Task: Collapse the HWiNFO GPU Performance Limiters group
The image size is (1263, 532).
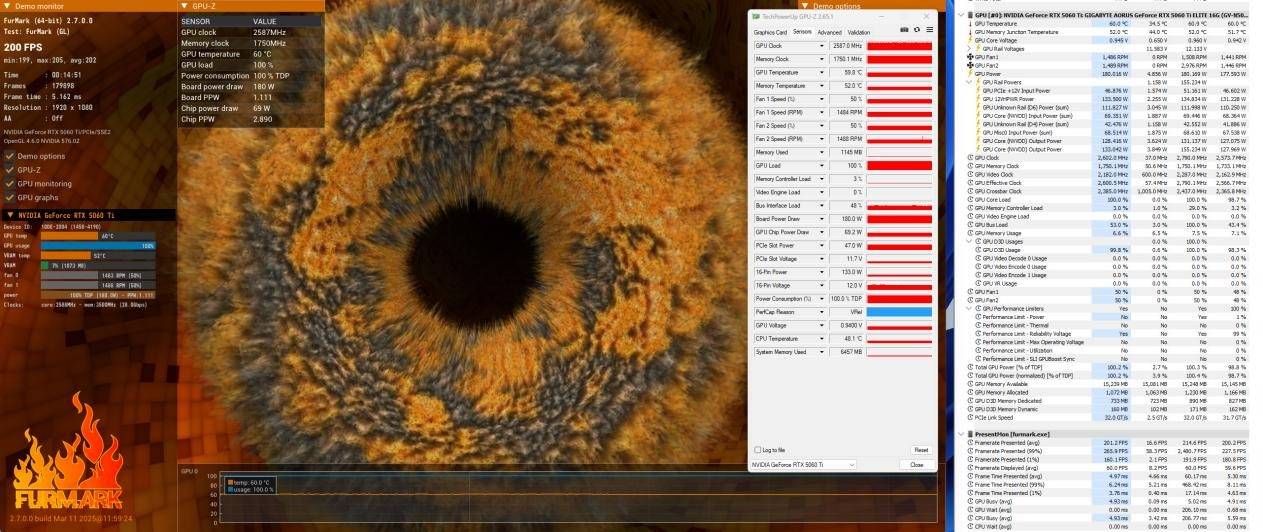Action: click(x=969, y=308)
